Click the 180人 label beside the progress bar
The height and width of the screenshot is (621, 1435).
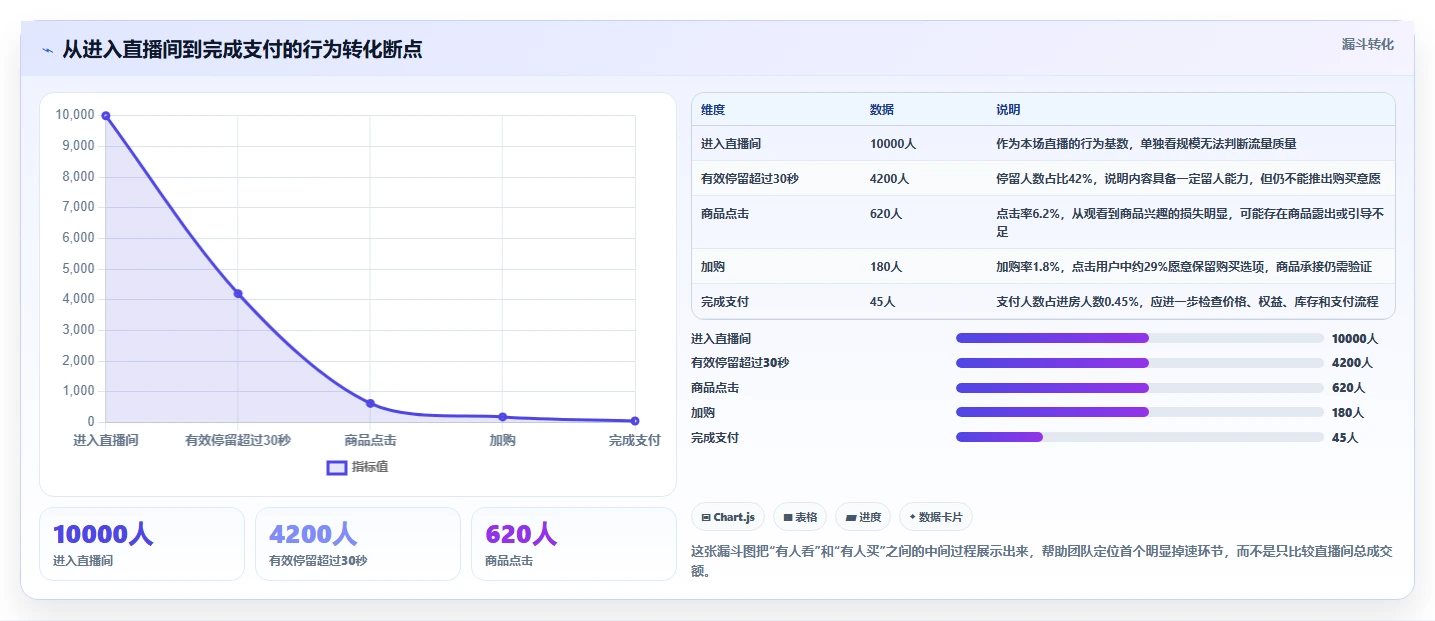(1348, 412)
